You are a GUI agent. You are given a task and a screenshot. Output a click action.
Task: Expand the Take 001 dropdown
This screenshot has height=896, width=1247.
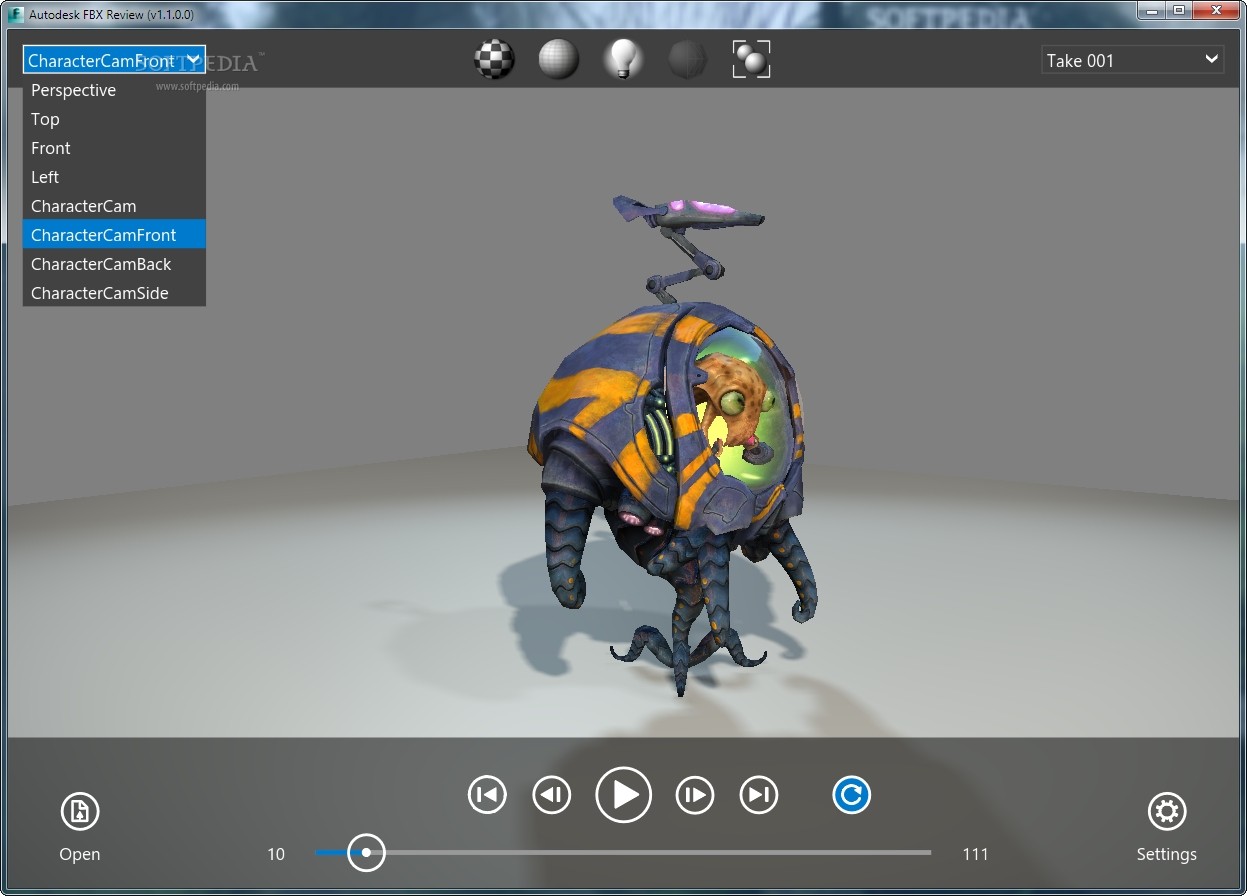1132,60
